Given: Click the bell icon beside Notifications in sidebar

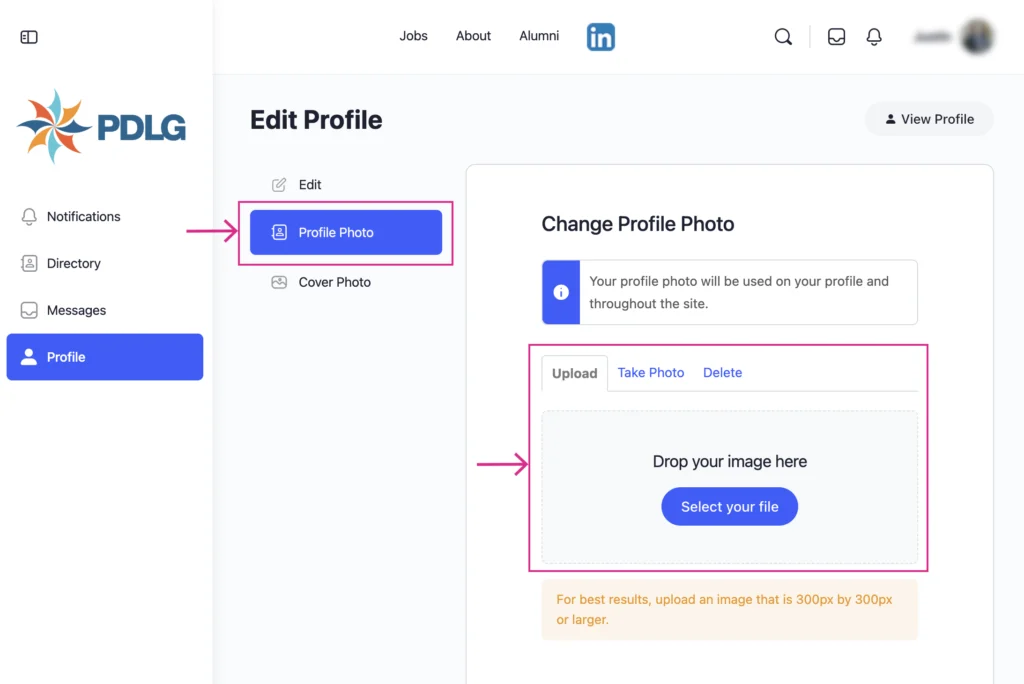Looking at the screenshot, I should 28,216.
